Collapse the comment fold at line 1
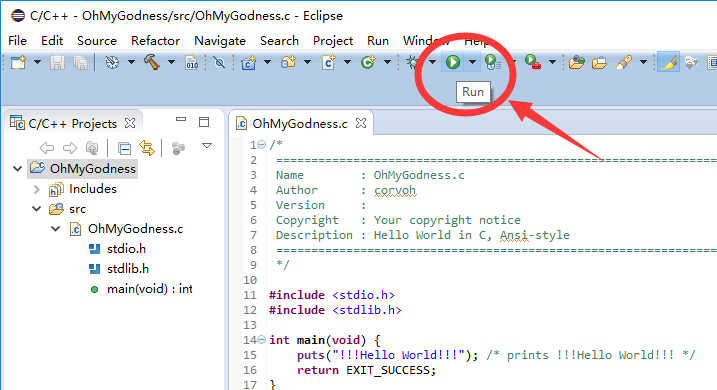The height and width of the screenshot is (390, 717). click(262, 145)
